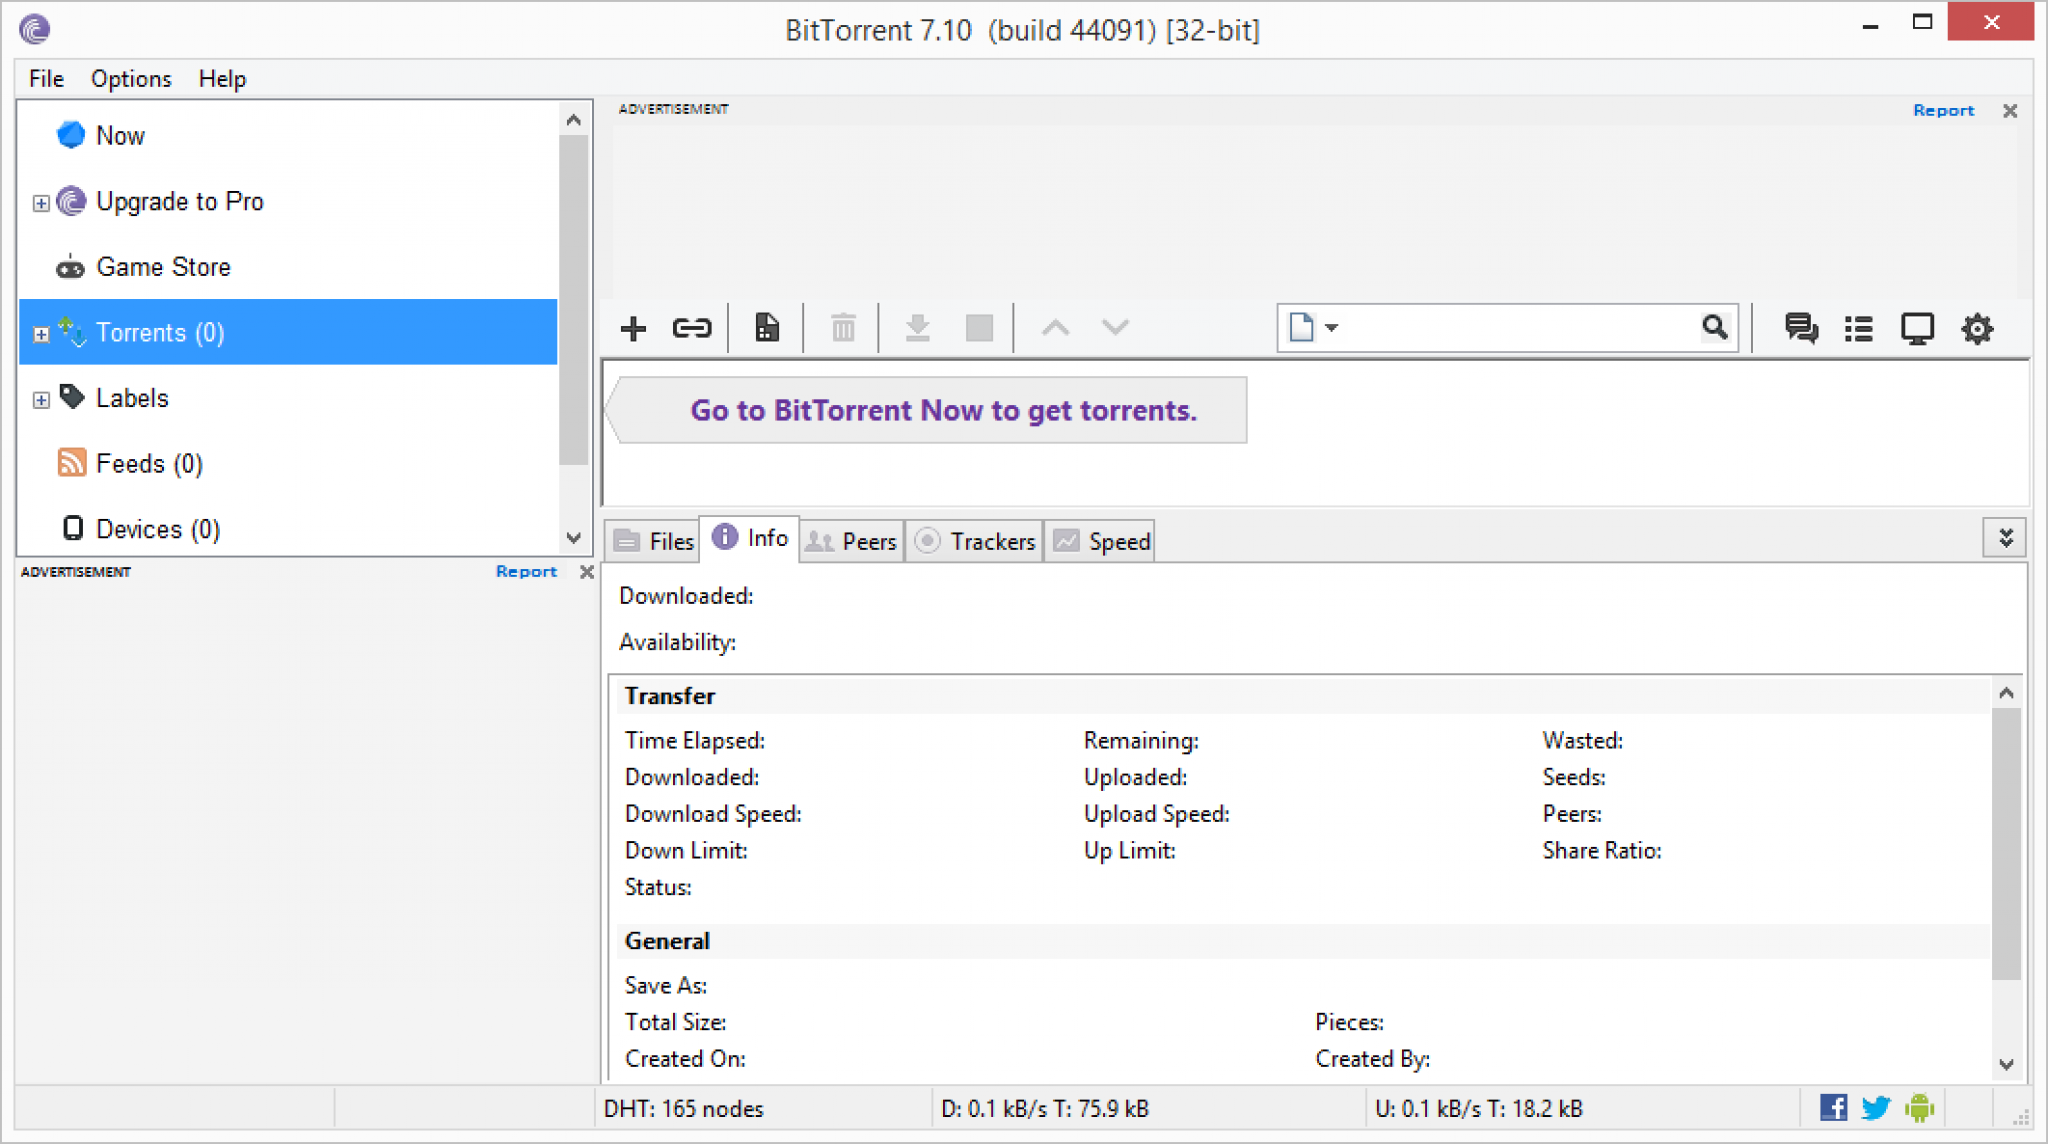Screen dimensions: 2048x1144
Task: Open BitTorrent settings gear
Action: [x=1977, y=327]
